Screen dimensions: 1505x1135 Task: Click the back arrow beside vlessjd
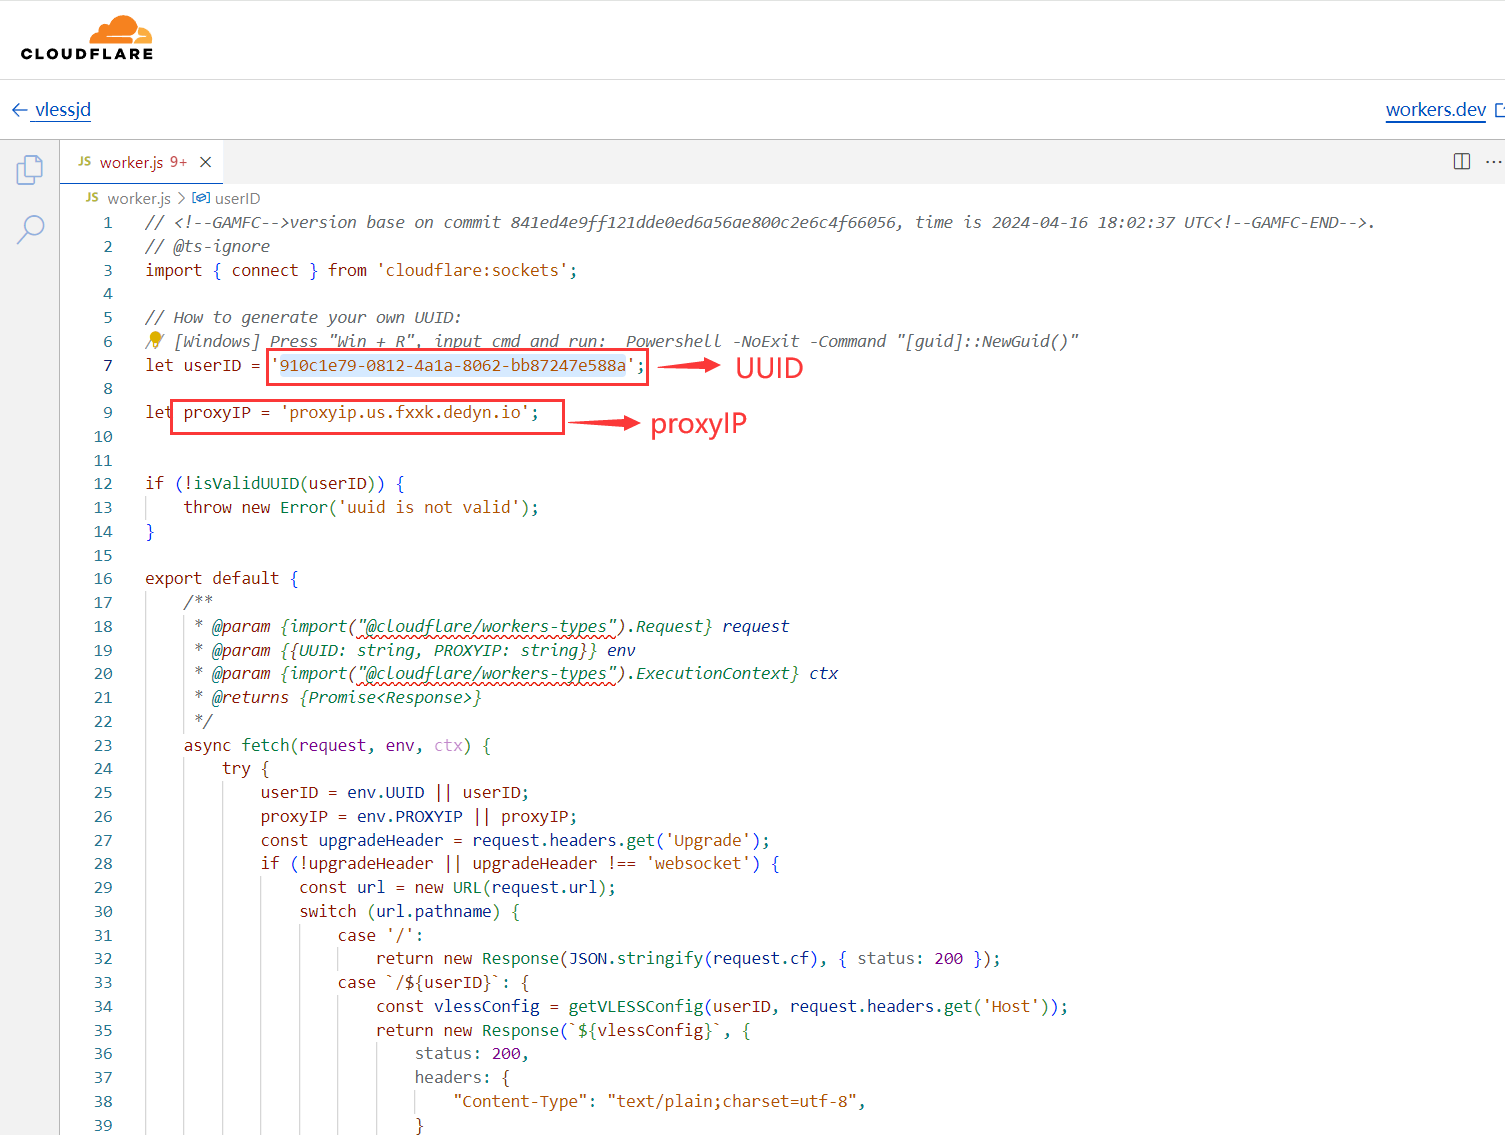19,110
